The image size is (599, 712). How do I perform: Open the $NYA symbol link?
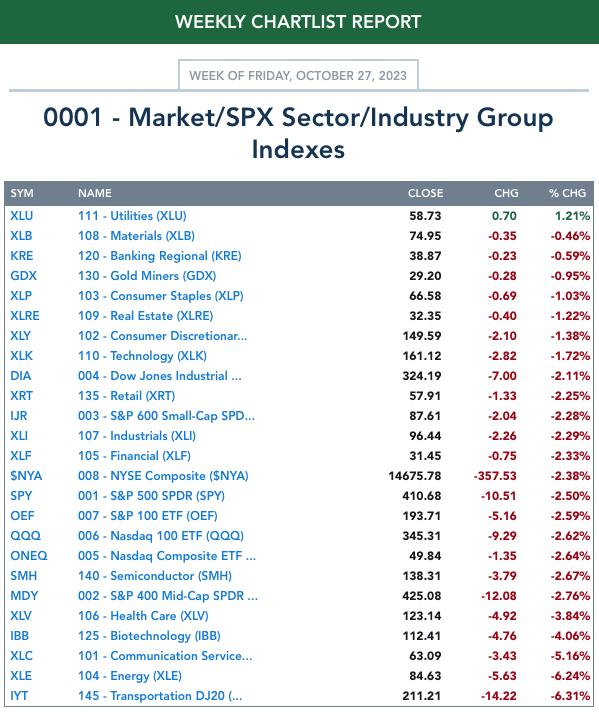[x=26, y=475]
